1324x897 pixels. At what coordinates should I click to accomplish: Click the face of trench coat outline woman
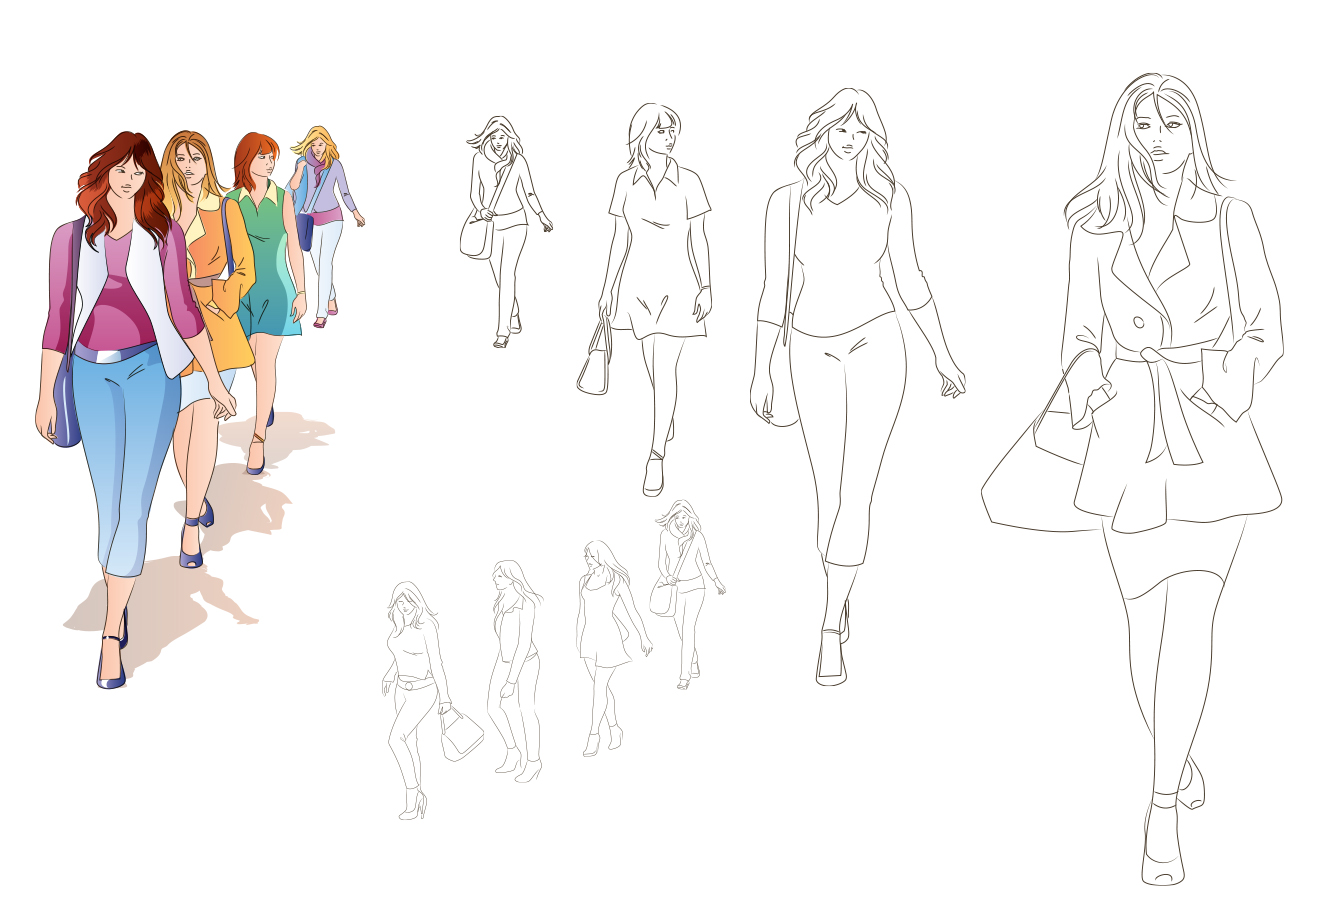(1158, 135)
